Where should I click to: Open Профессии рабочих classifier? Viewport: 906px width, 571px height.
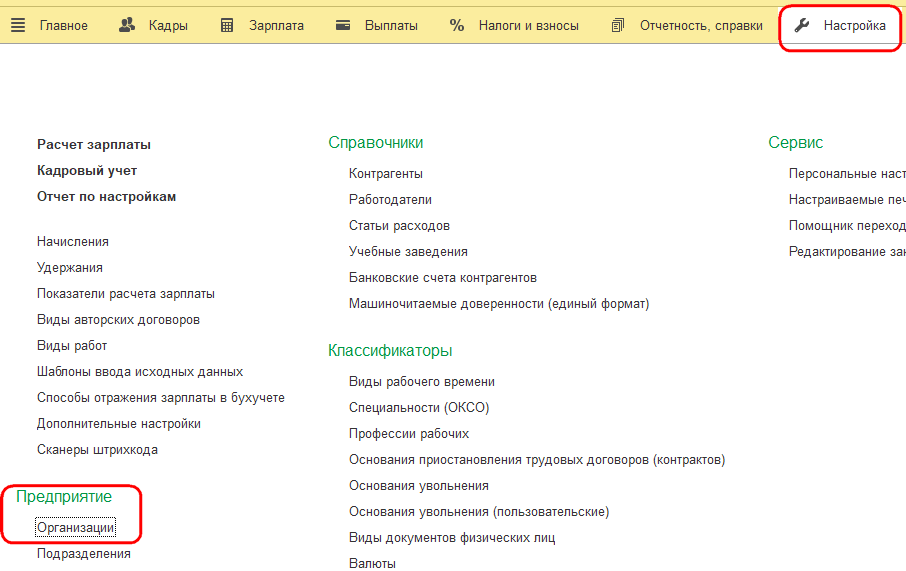tap(409, 433)
